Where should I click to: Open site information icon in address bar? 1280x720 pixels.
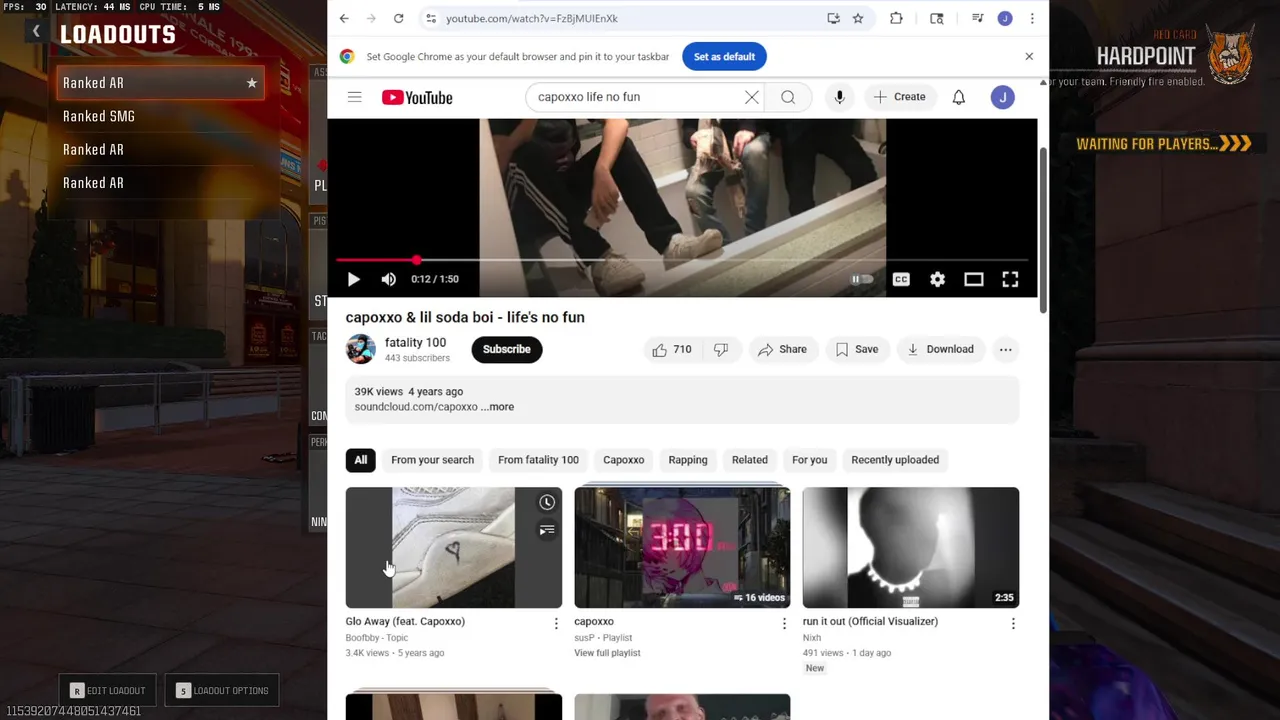click(431, 18)
